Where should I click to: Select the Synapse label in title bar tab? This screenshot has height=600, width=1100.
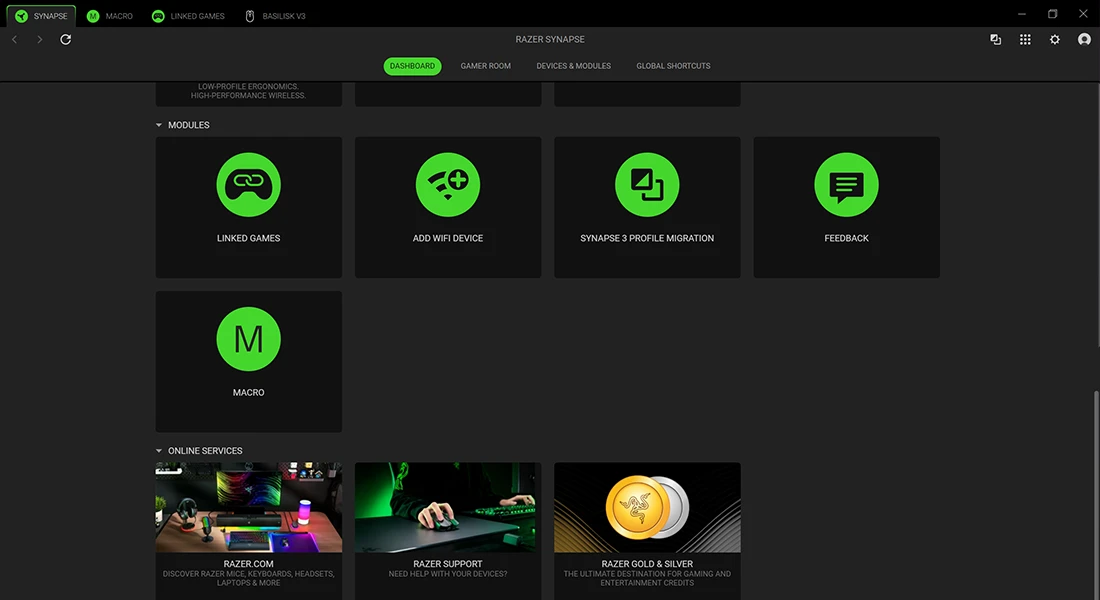click(51, 16)
